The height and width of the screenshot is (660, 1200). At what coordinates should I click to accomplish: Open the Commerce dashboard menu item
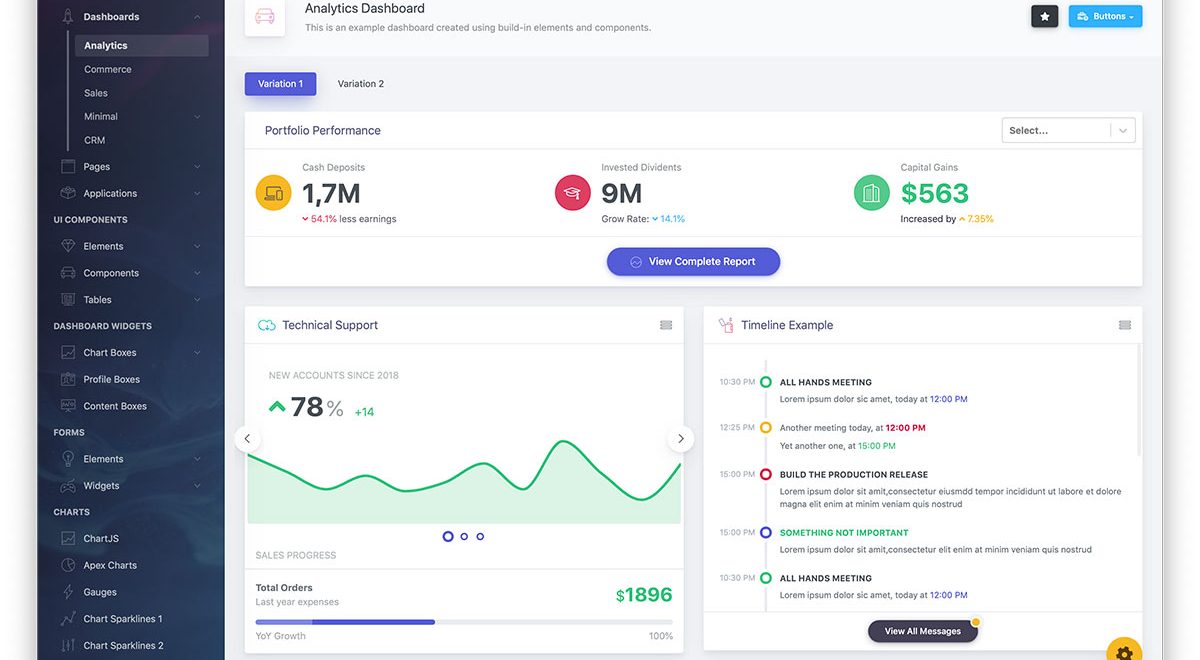(x=108, y=70)
